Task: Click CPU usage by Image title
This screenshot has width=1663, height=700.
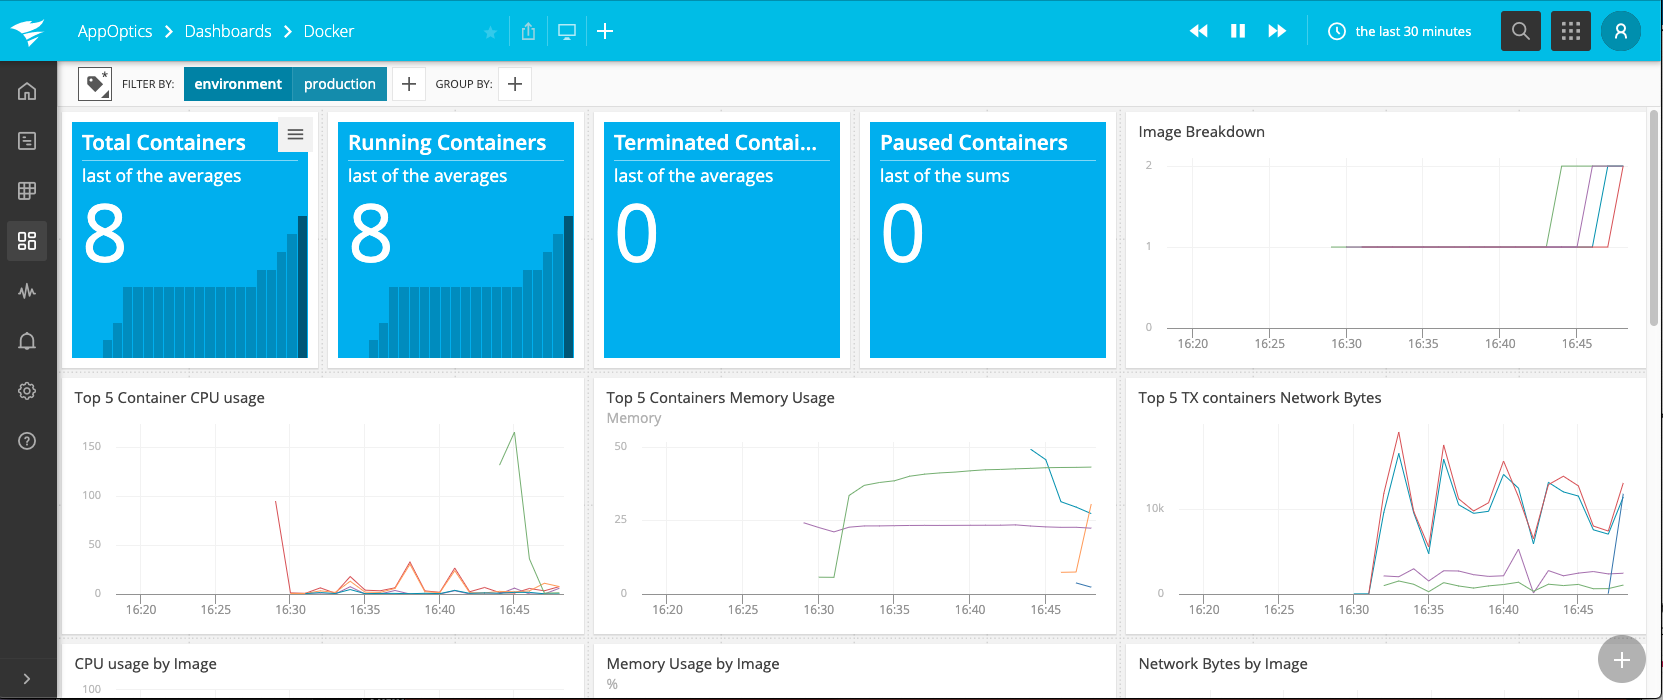Action: click(145, 664)
